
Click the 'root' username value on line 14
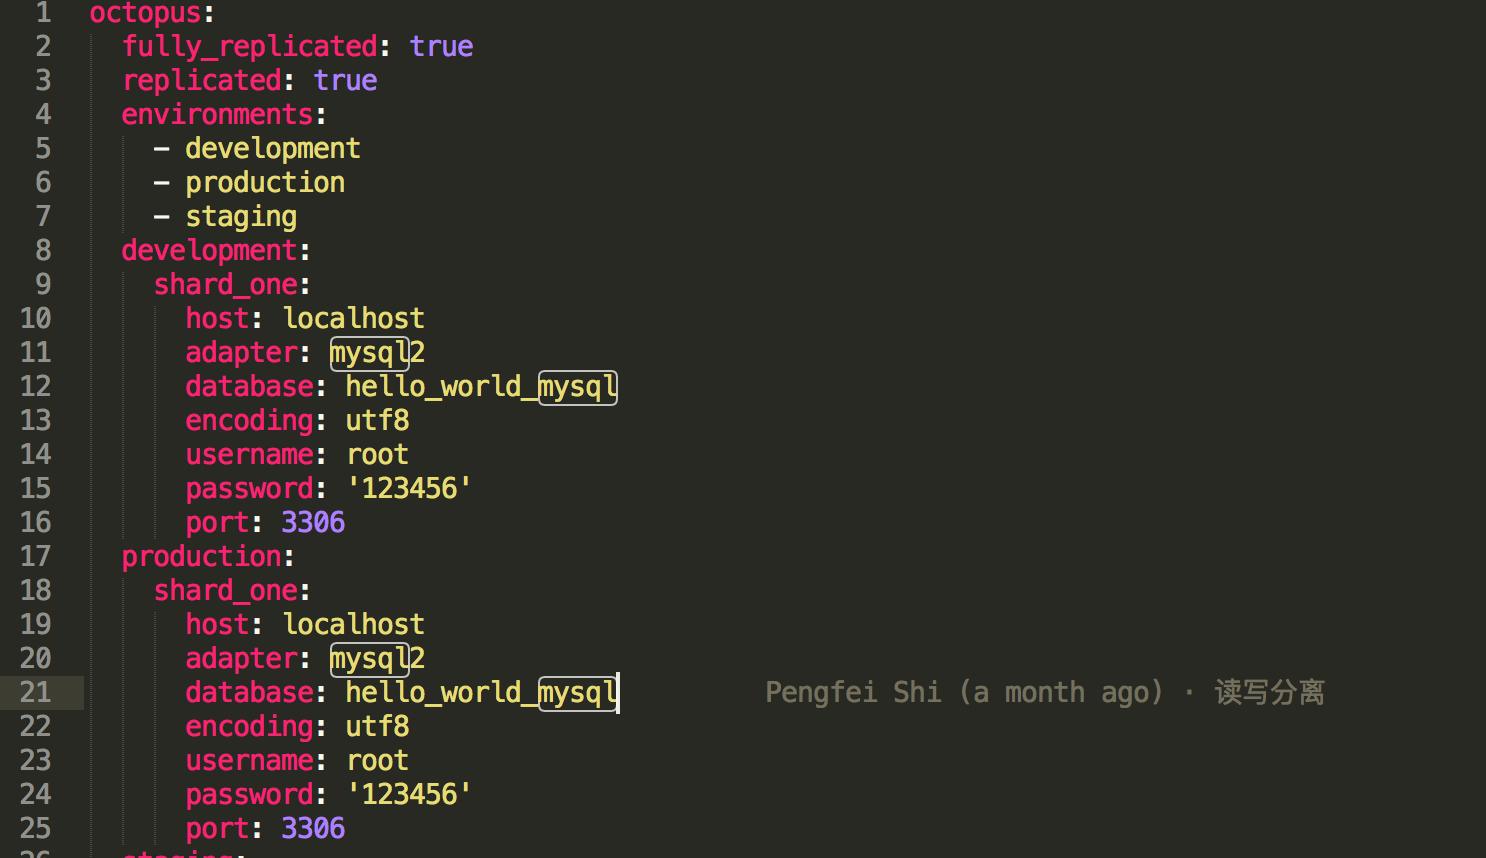(x=377, y=455)
